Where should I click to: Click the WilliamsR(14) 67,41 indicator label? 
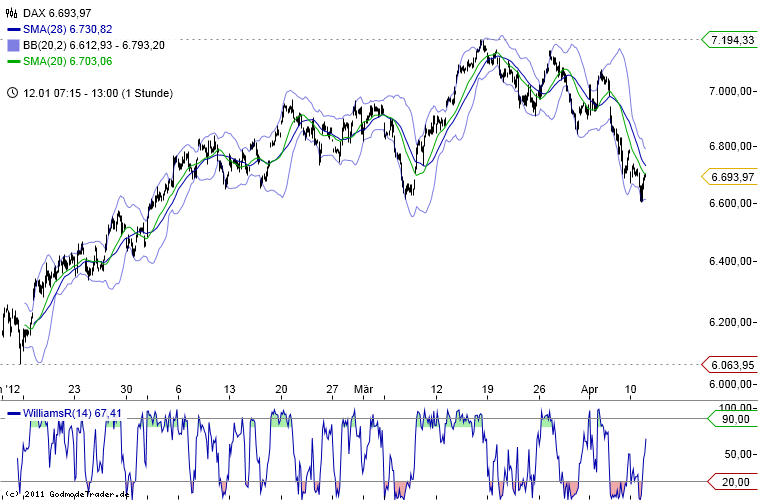click(72, 414)
